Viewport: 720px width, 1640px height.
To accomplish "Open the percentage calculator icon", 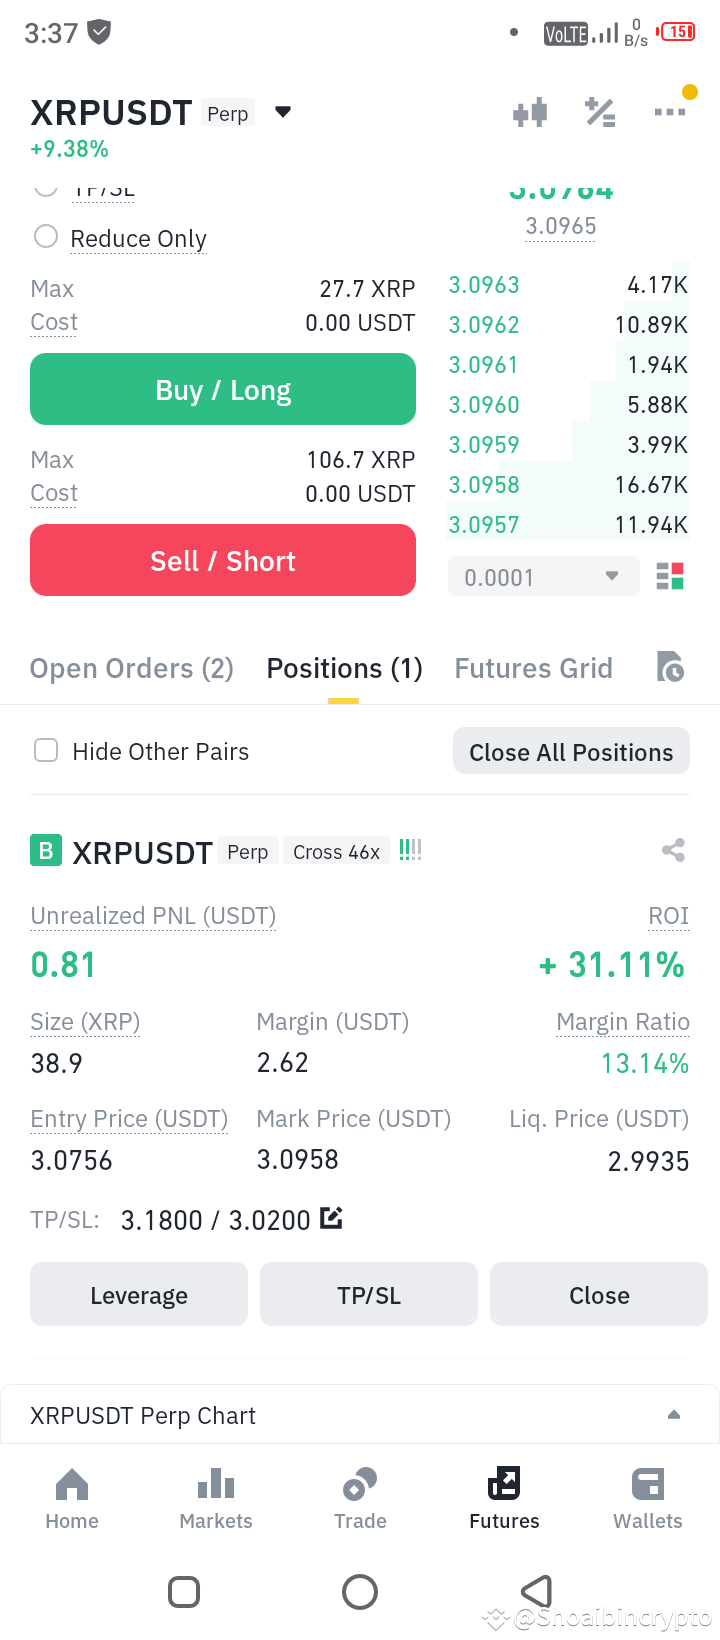I will (600, 112).
